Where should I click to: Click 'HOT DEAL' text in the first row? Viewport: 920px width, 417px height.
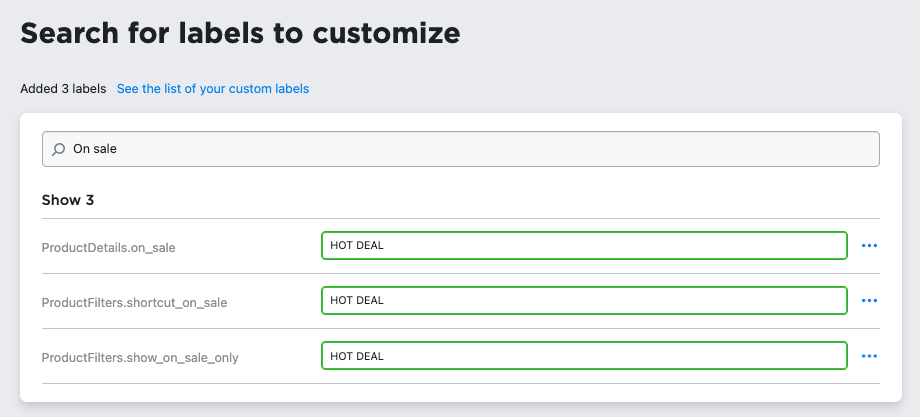(357, 246)
